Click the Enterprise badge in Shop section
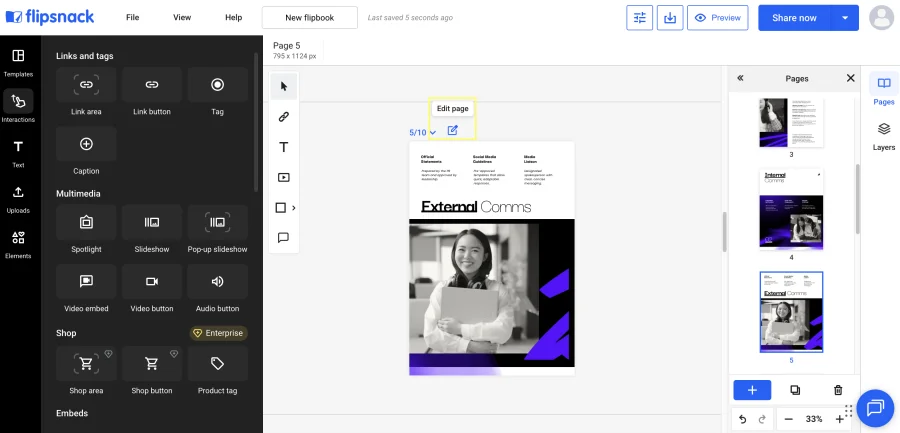This screenshot has width=900, height=433. [x=219, y=333]
